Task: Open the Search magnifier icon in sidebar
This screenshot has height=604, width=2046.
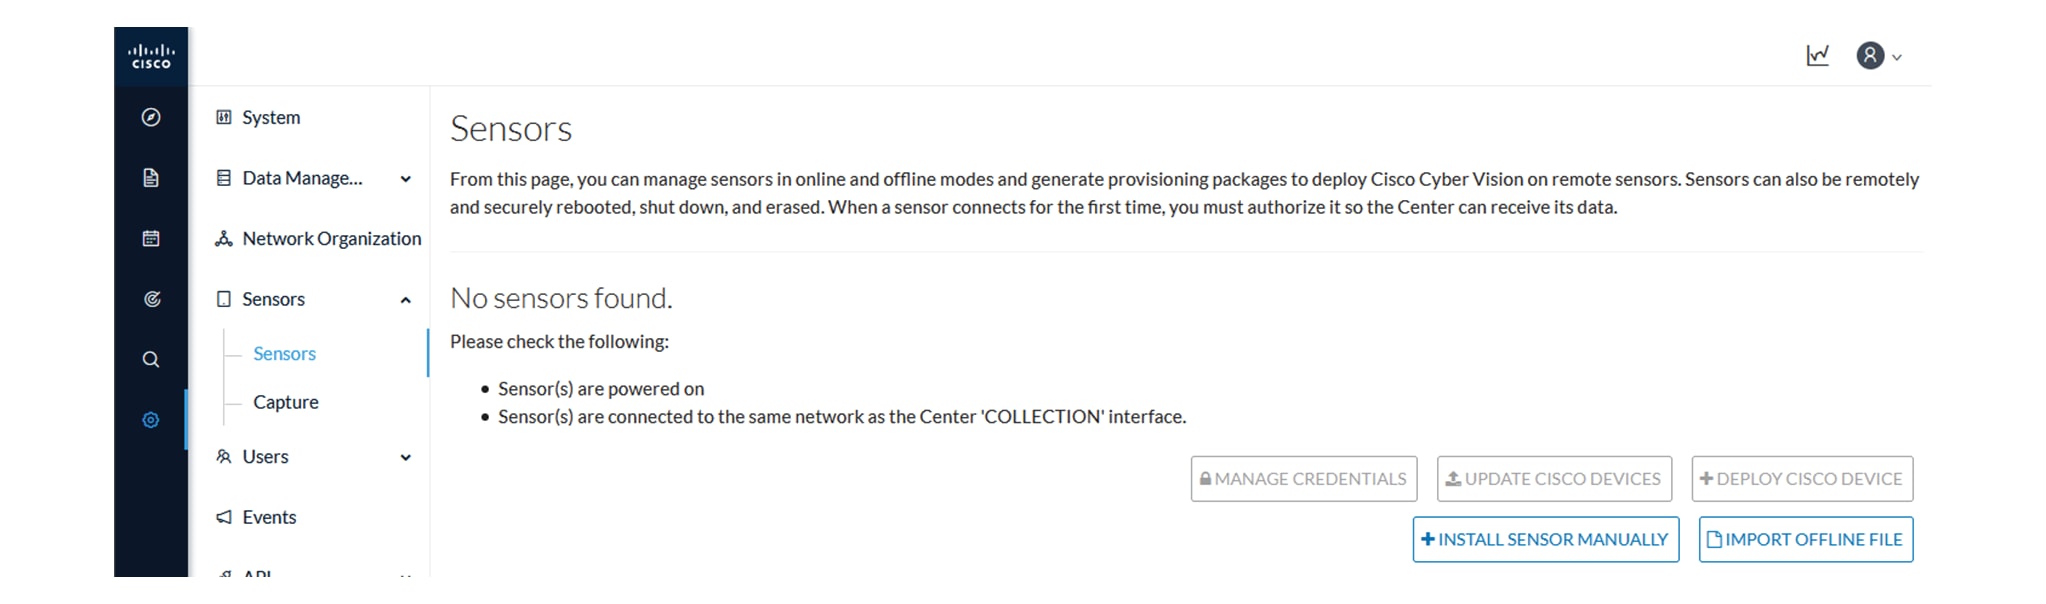Action: (151, 359)
